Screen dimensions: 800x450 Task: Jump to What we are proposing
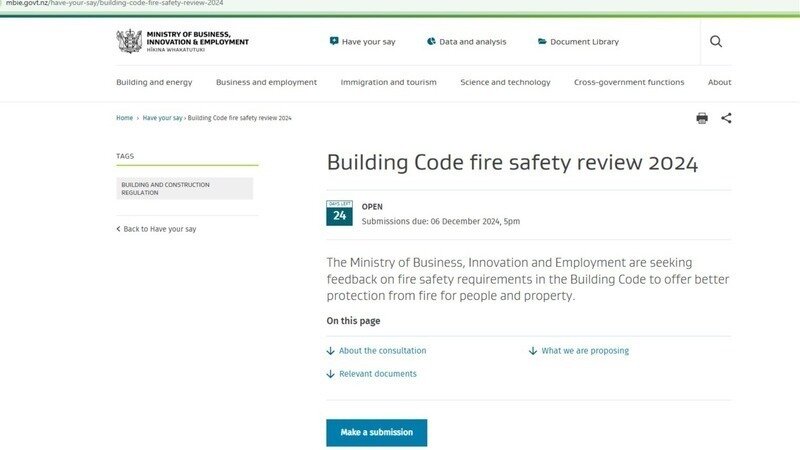coord(585,351)
